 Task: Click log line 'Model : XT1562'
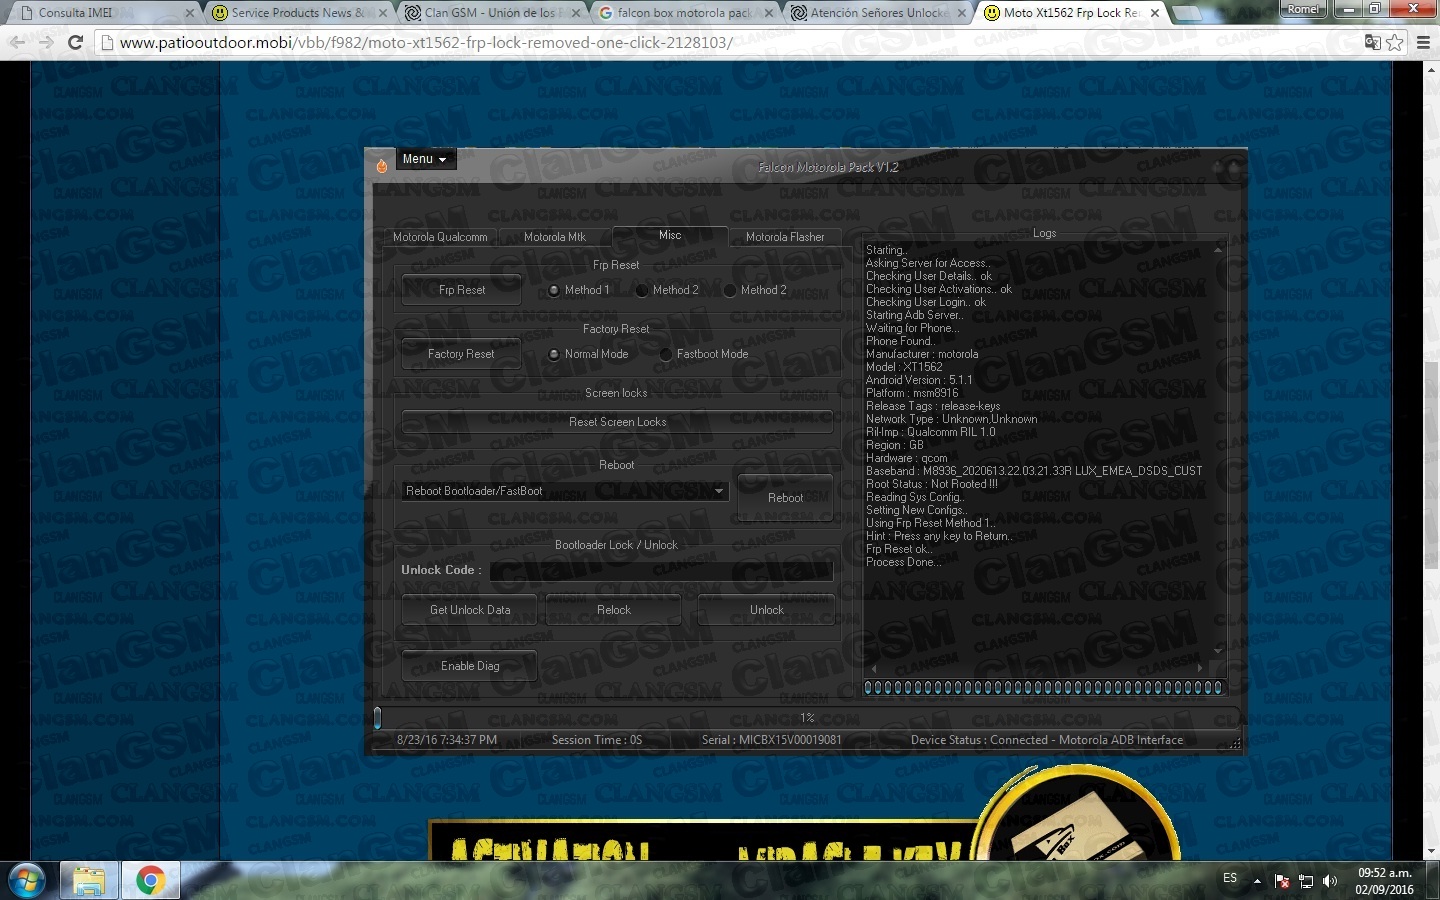pyautogui.click(x=904, y=367)
